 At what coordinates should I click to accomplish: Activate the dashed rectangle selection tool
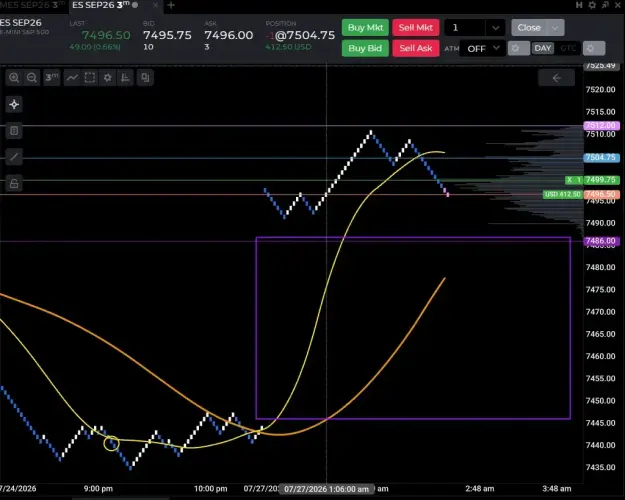click(90, 77)
